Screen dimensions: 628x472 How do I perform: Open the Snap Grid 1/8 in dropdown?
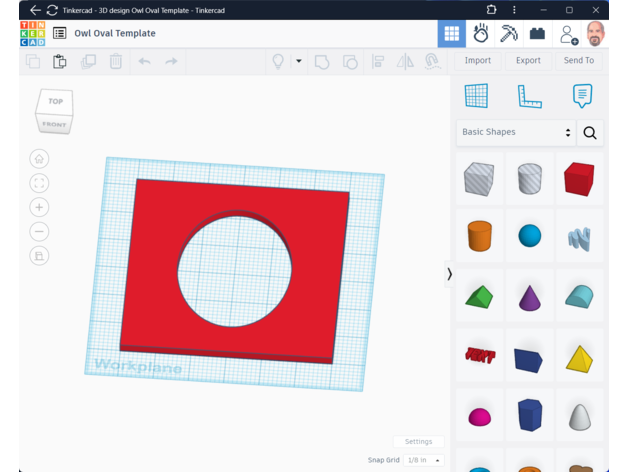point(424,460)
